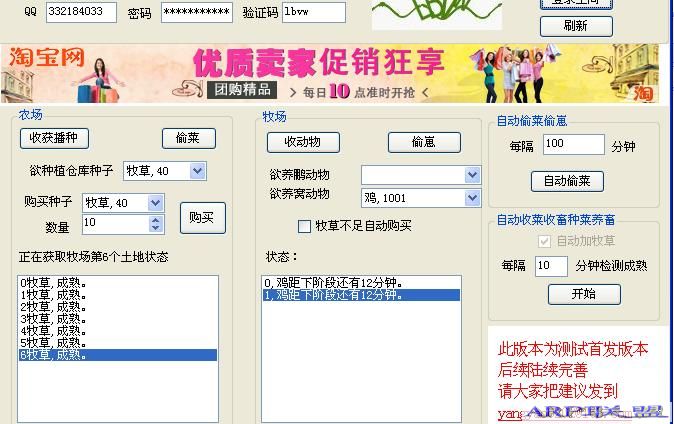Click the 自动偷菜 button

(x=567, y=181)
